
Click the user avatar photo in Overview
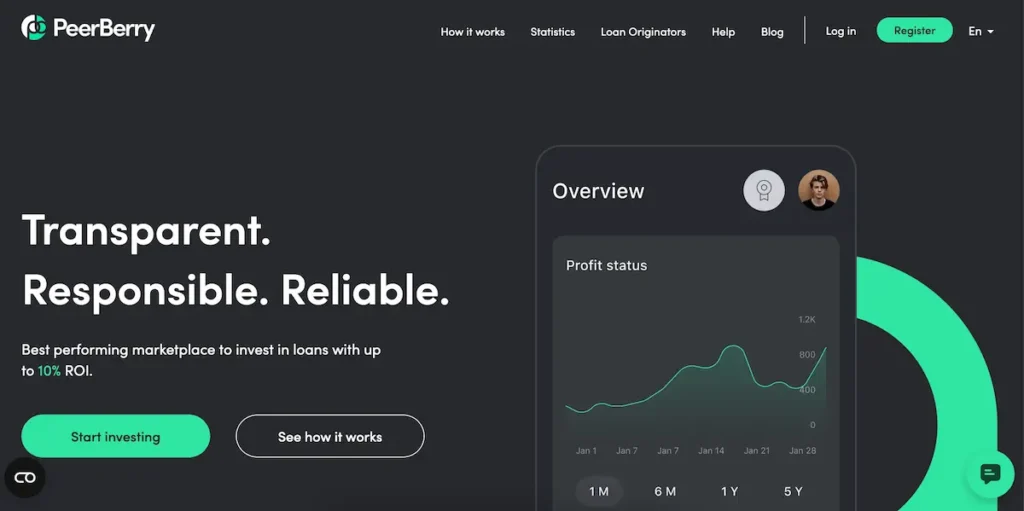coord(819,190)
